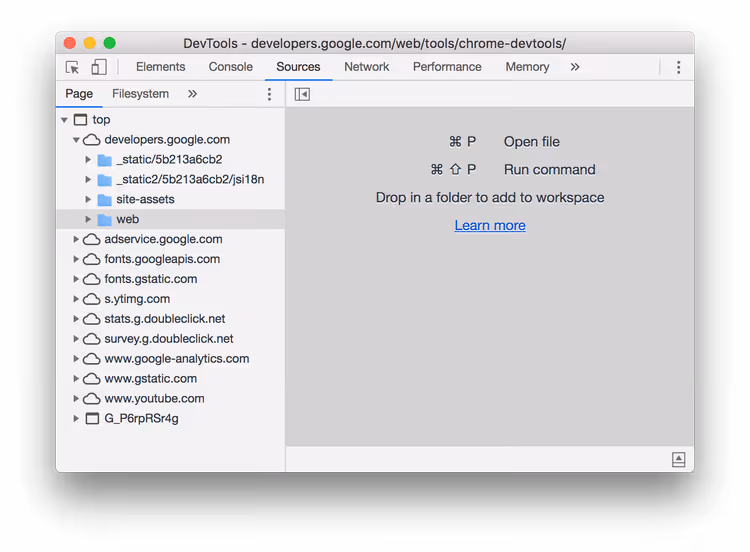The width and height of the screenshot is (750, 552).
Task: Show the console drawer icon at bottom right
Action: tap(678, 459)
